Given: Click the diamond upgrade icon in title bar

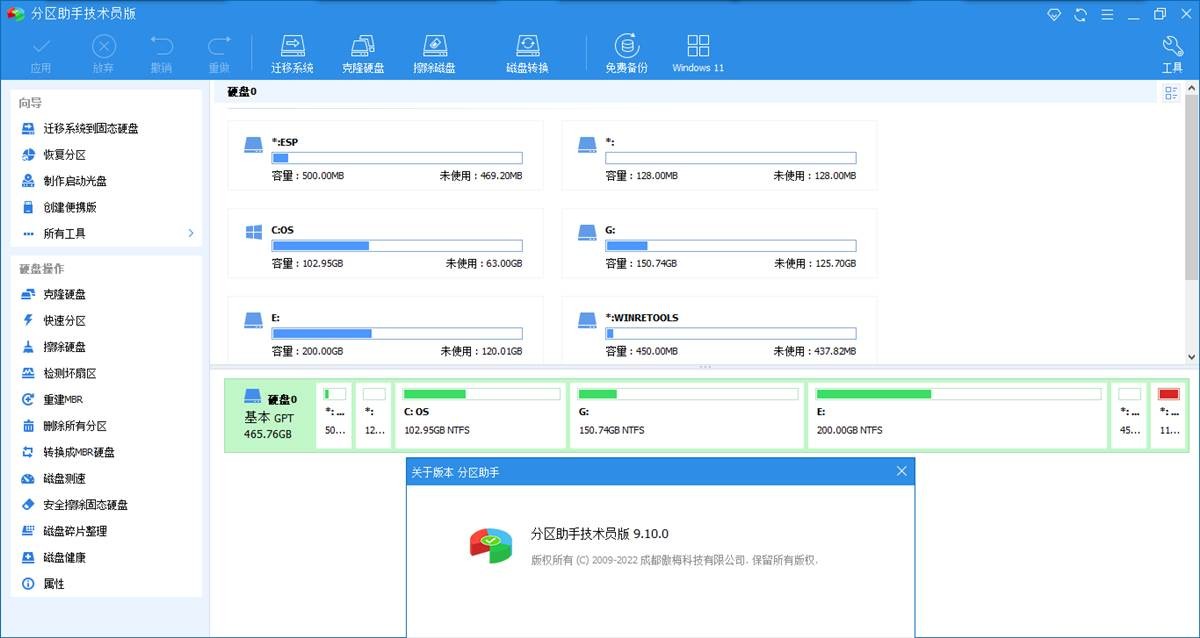Looking at the screenshot, I should (1054, 14).
